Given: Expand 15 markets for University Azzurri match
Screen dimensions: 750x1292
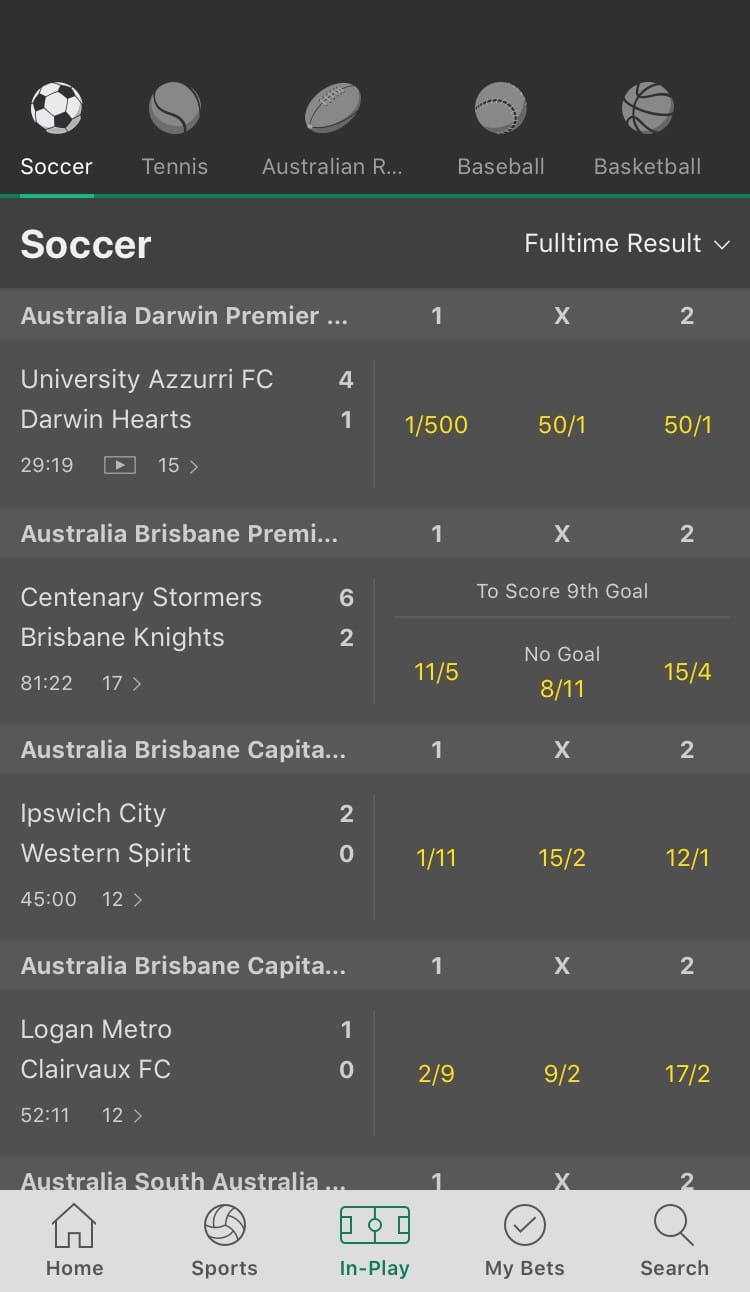Looking at the screenshot, I should coord(178,465).
